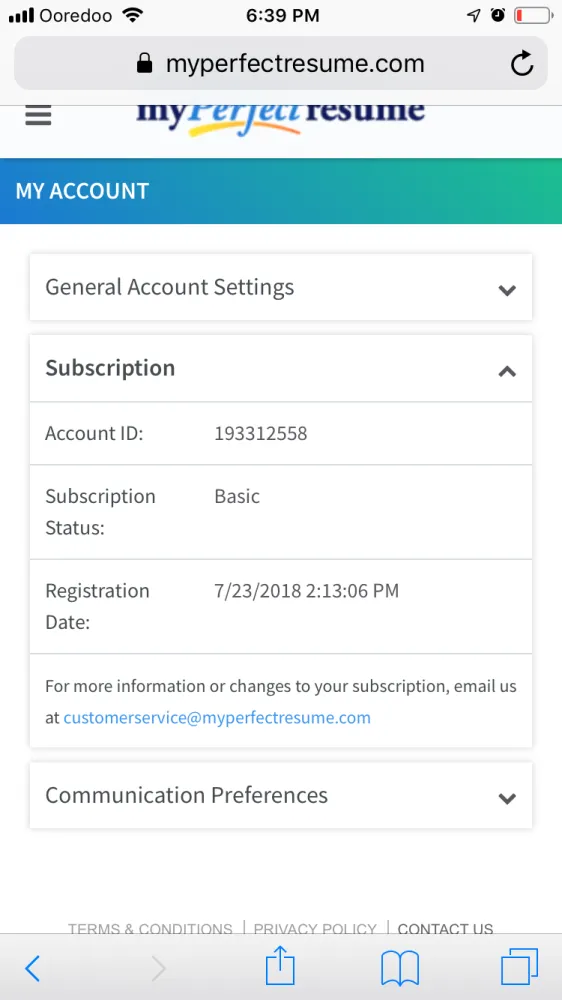This screenshot has height=1000, width=562.
Task: Tap the Registration Date label
Action: pyautogui.click(x=97, y=607)
